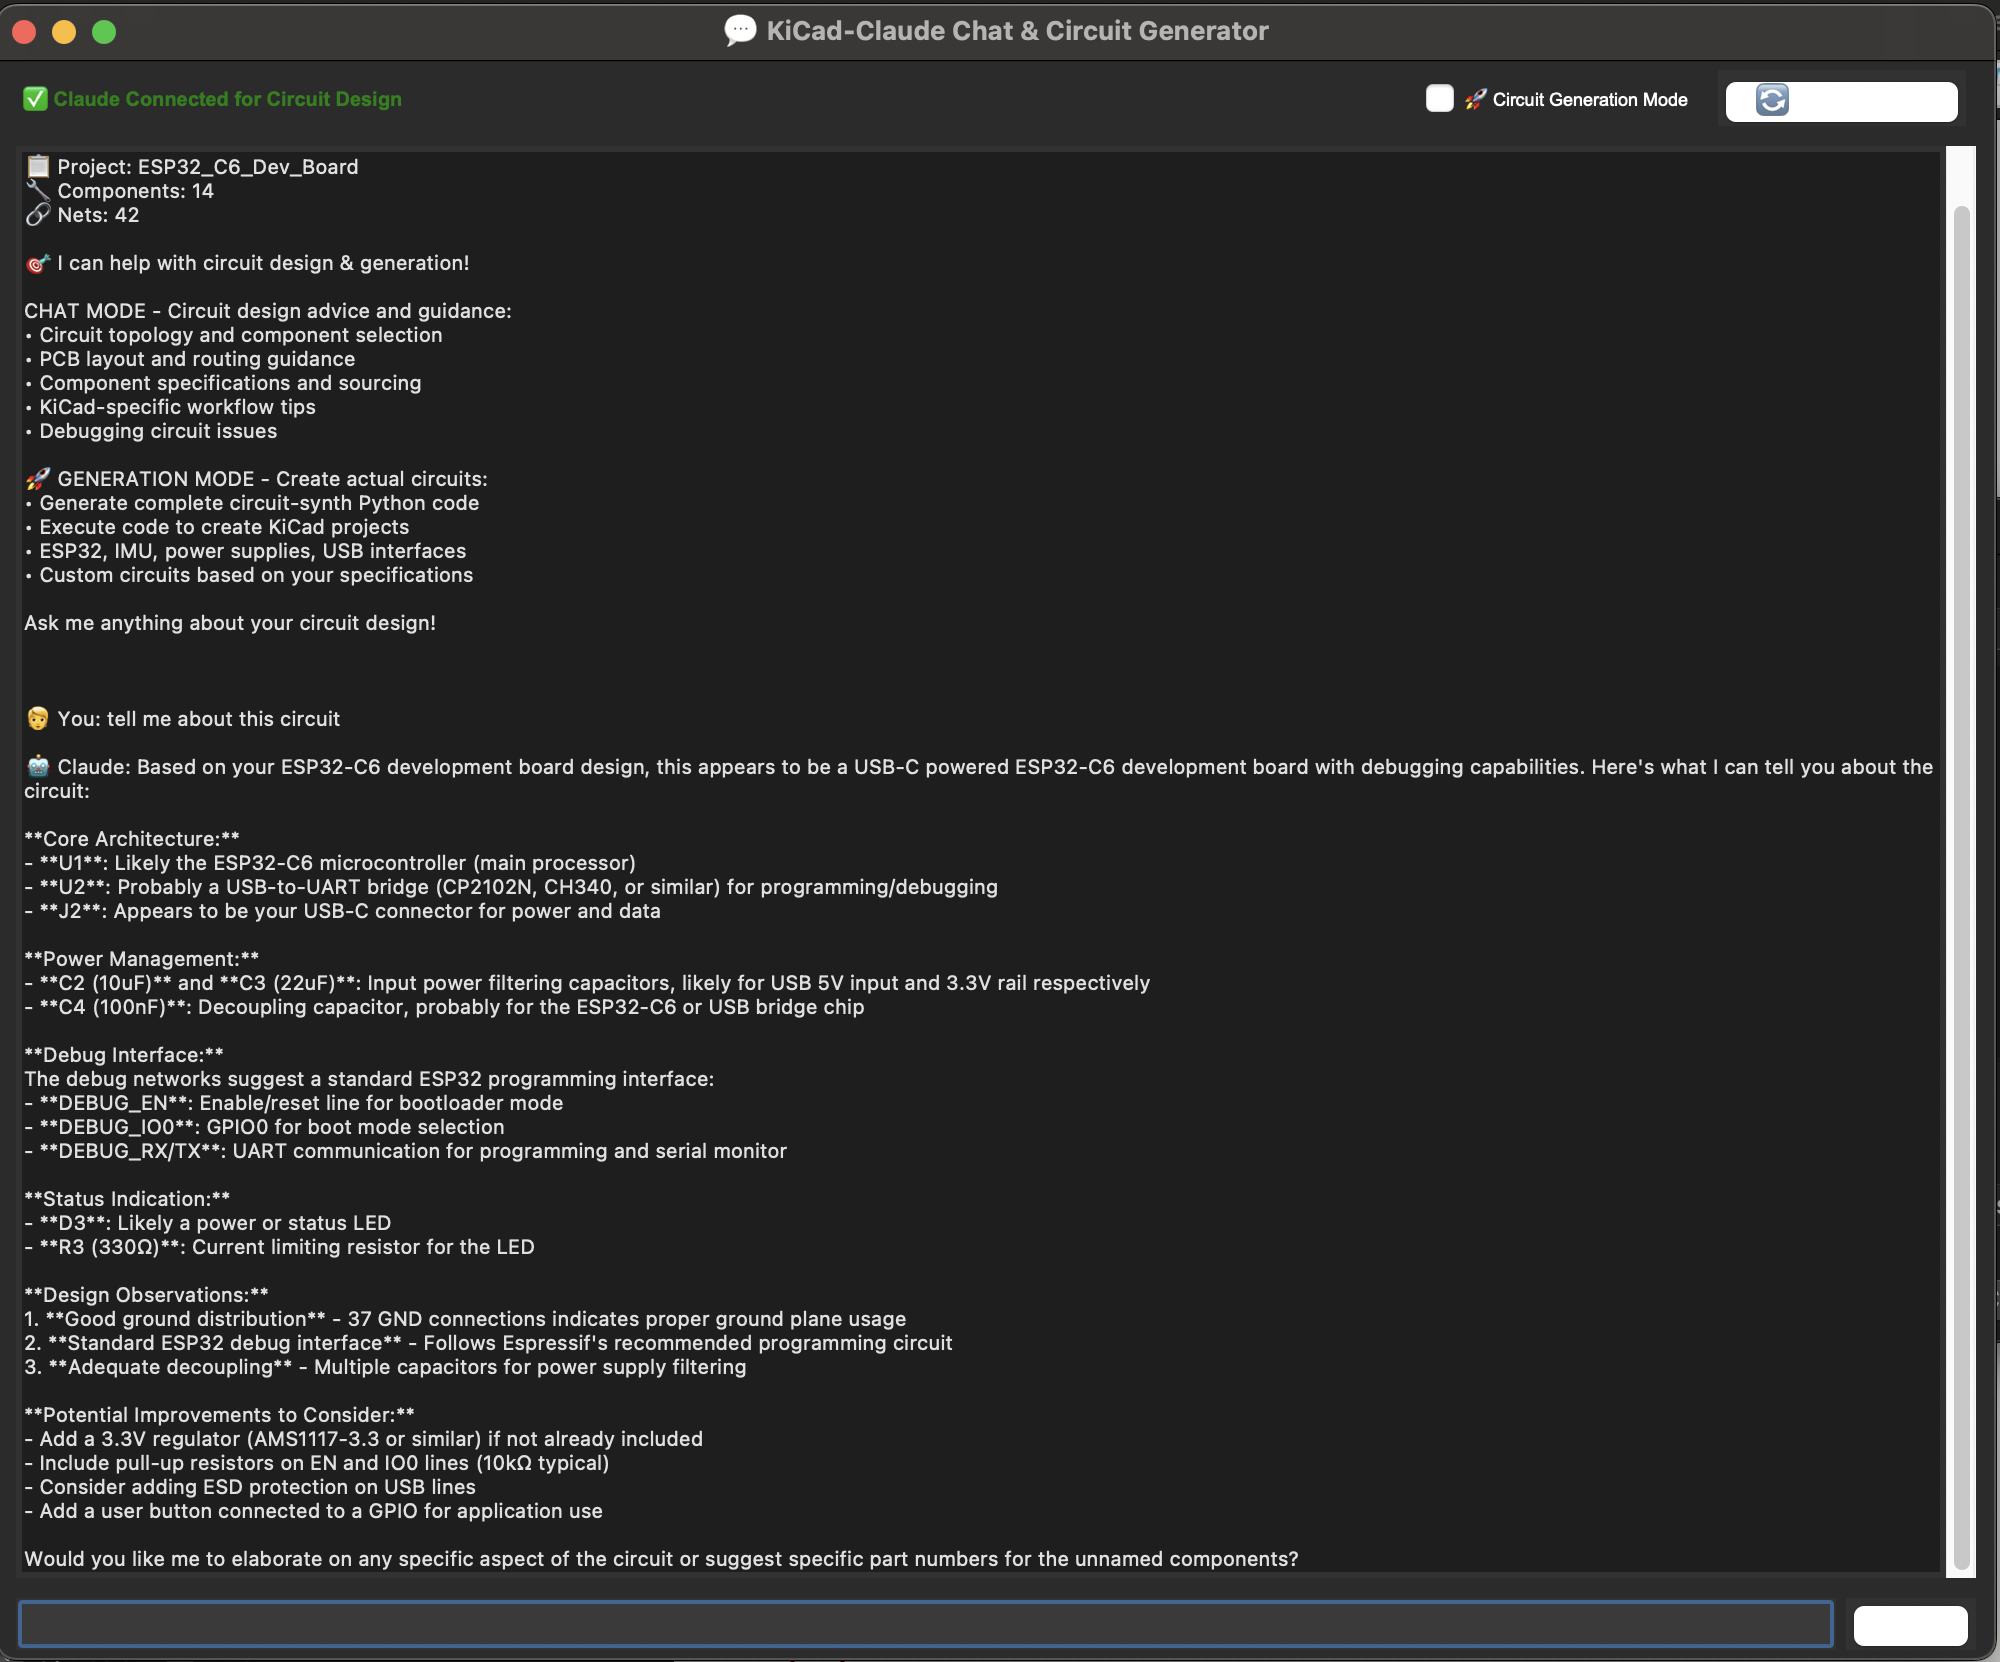This screenshot has width=2000, height=1662.
Task: Click the '**Core Architecture:**' heading
Action: pyautogui.click(x=132, y=839)
